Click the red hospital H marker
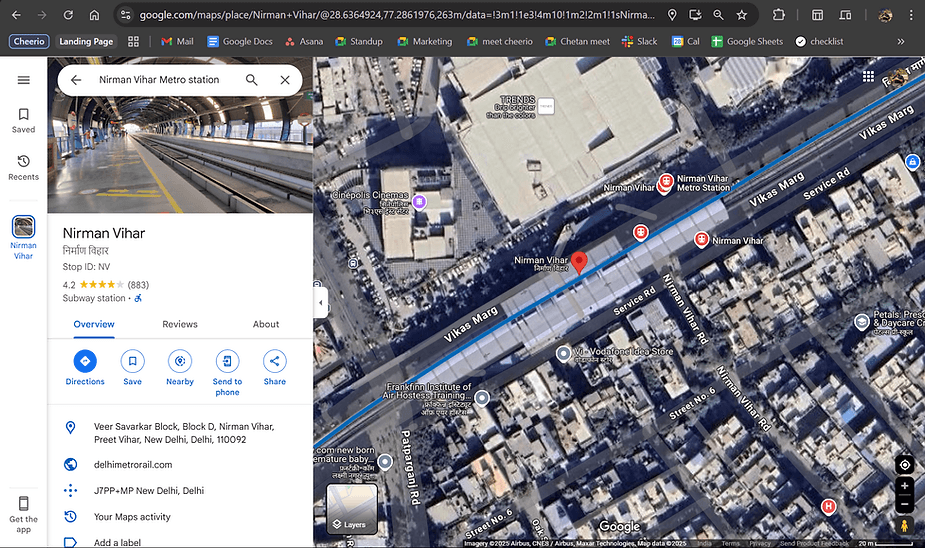Screen dimensions: 925x548 coord(829,507)
